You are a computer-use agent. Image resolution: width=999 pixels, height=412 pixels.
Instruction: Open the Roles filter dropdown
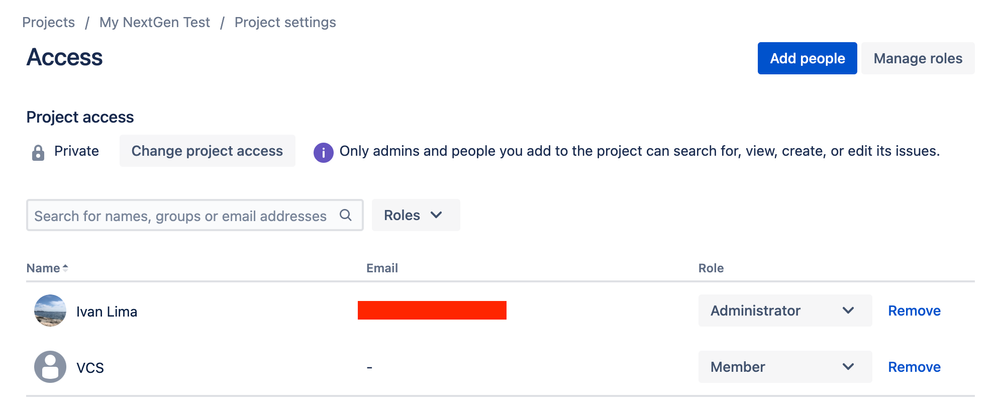pos(415,215)
